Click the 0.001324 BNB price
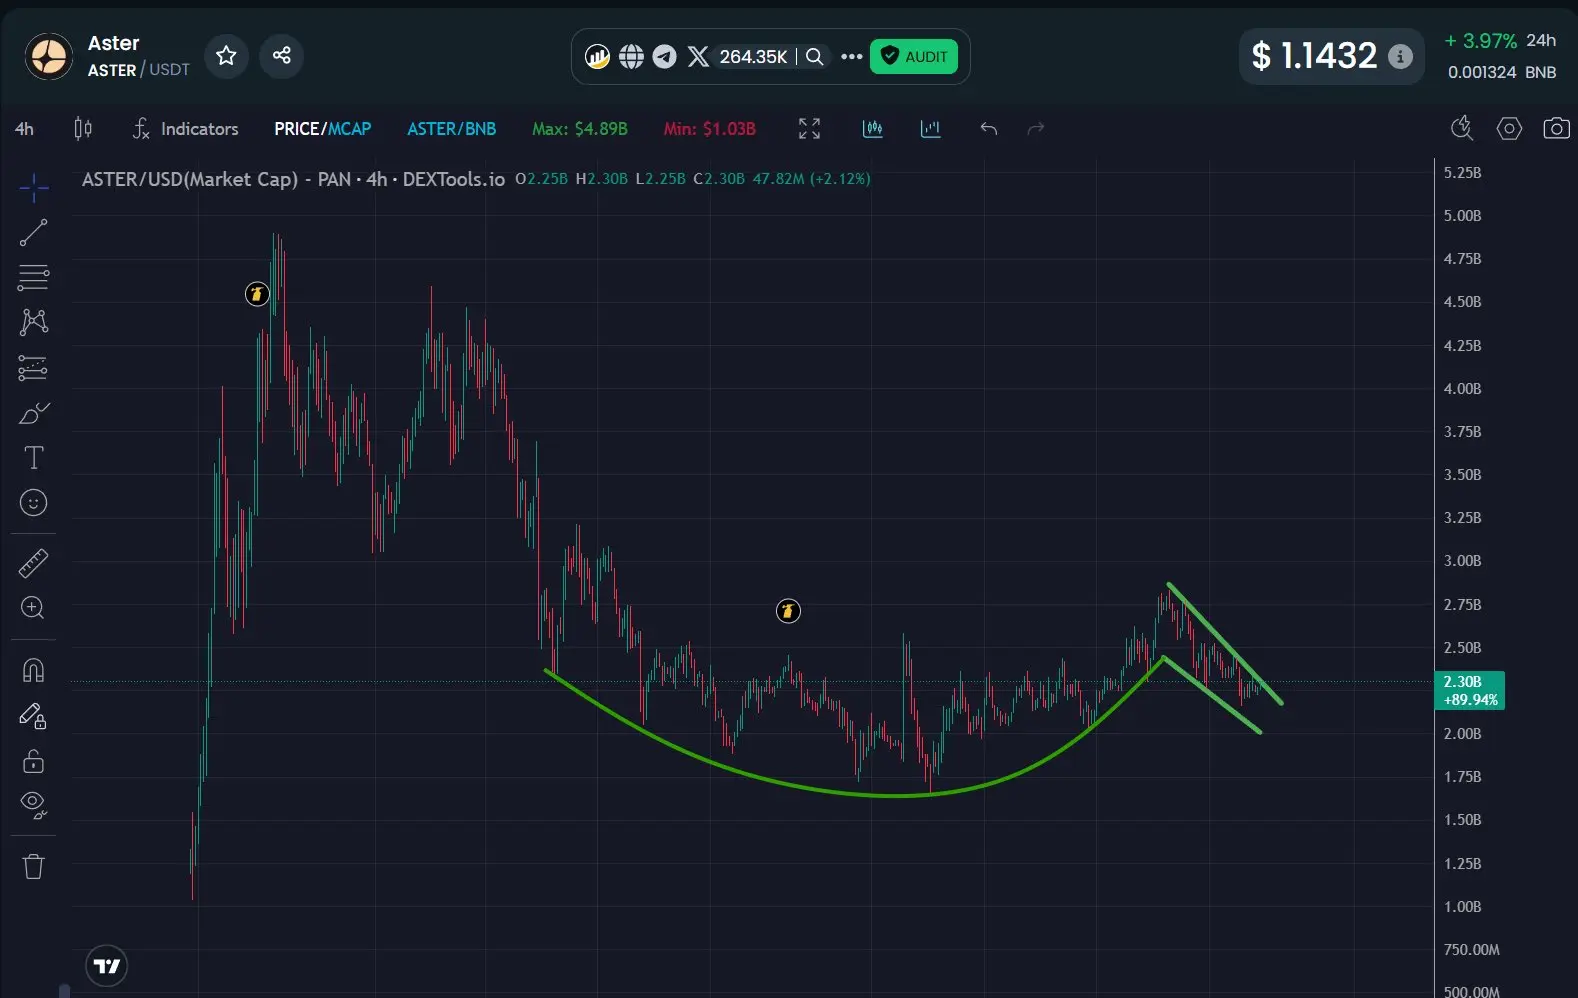Screen dimensions: 1578x998 tap(1502, 72)
